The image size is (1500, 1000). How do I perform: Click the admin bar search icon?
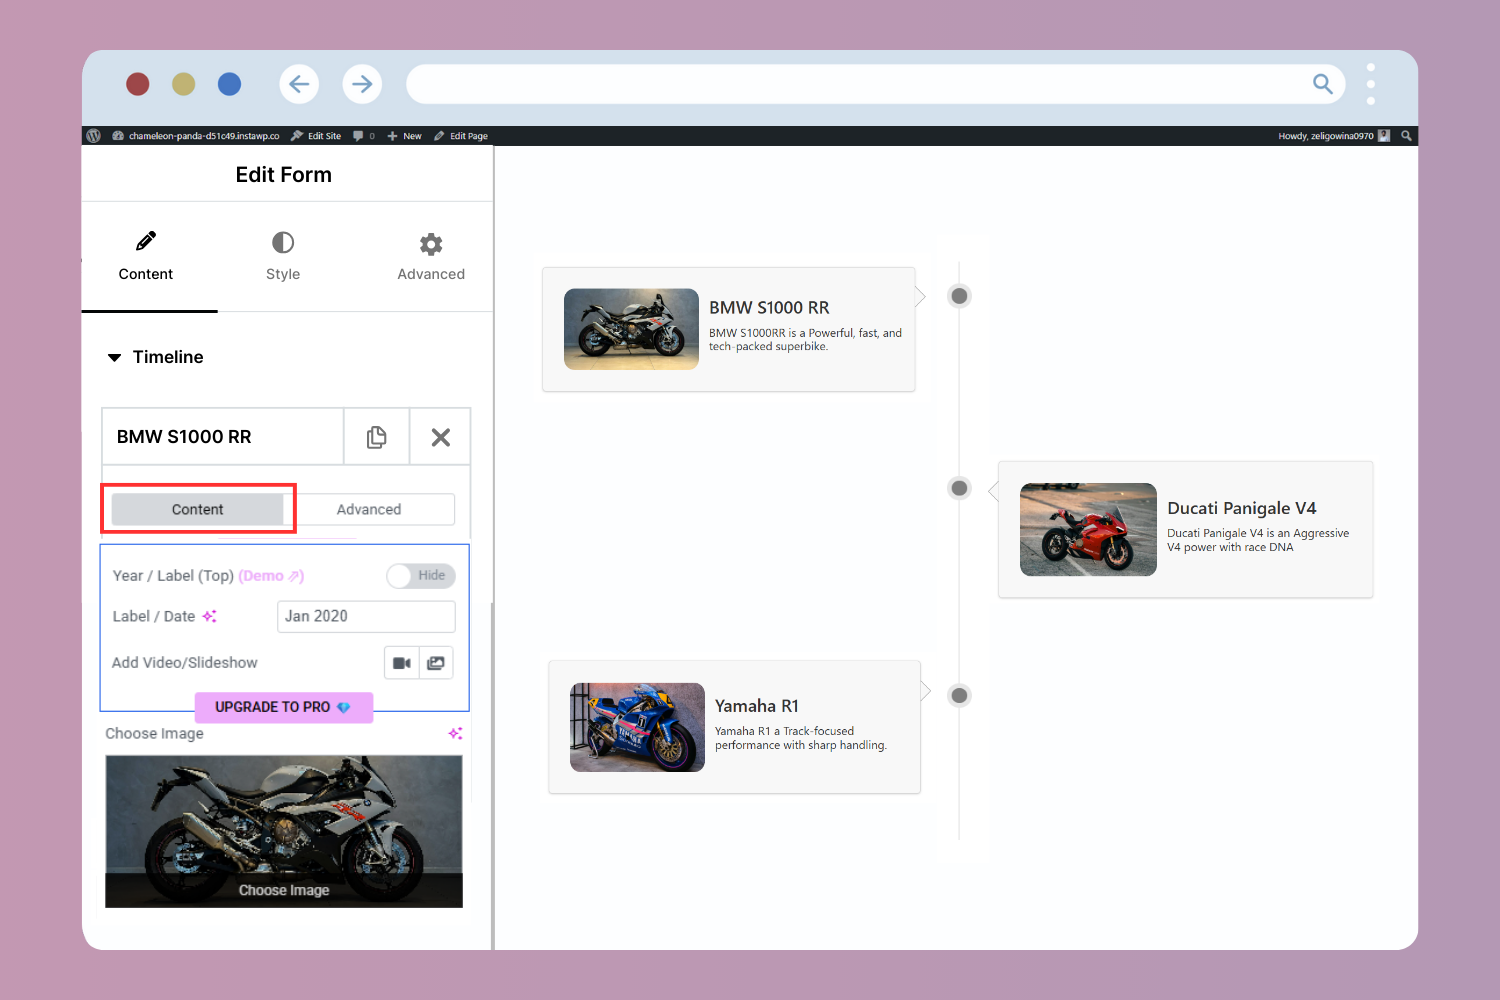tap(1406, 136)
